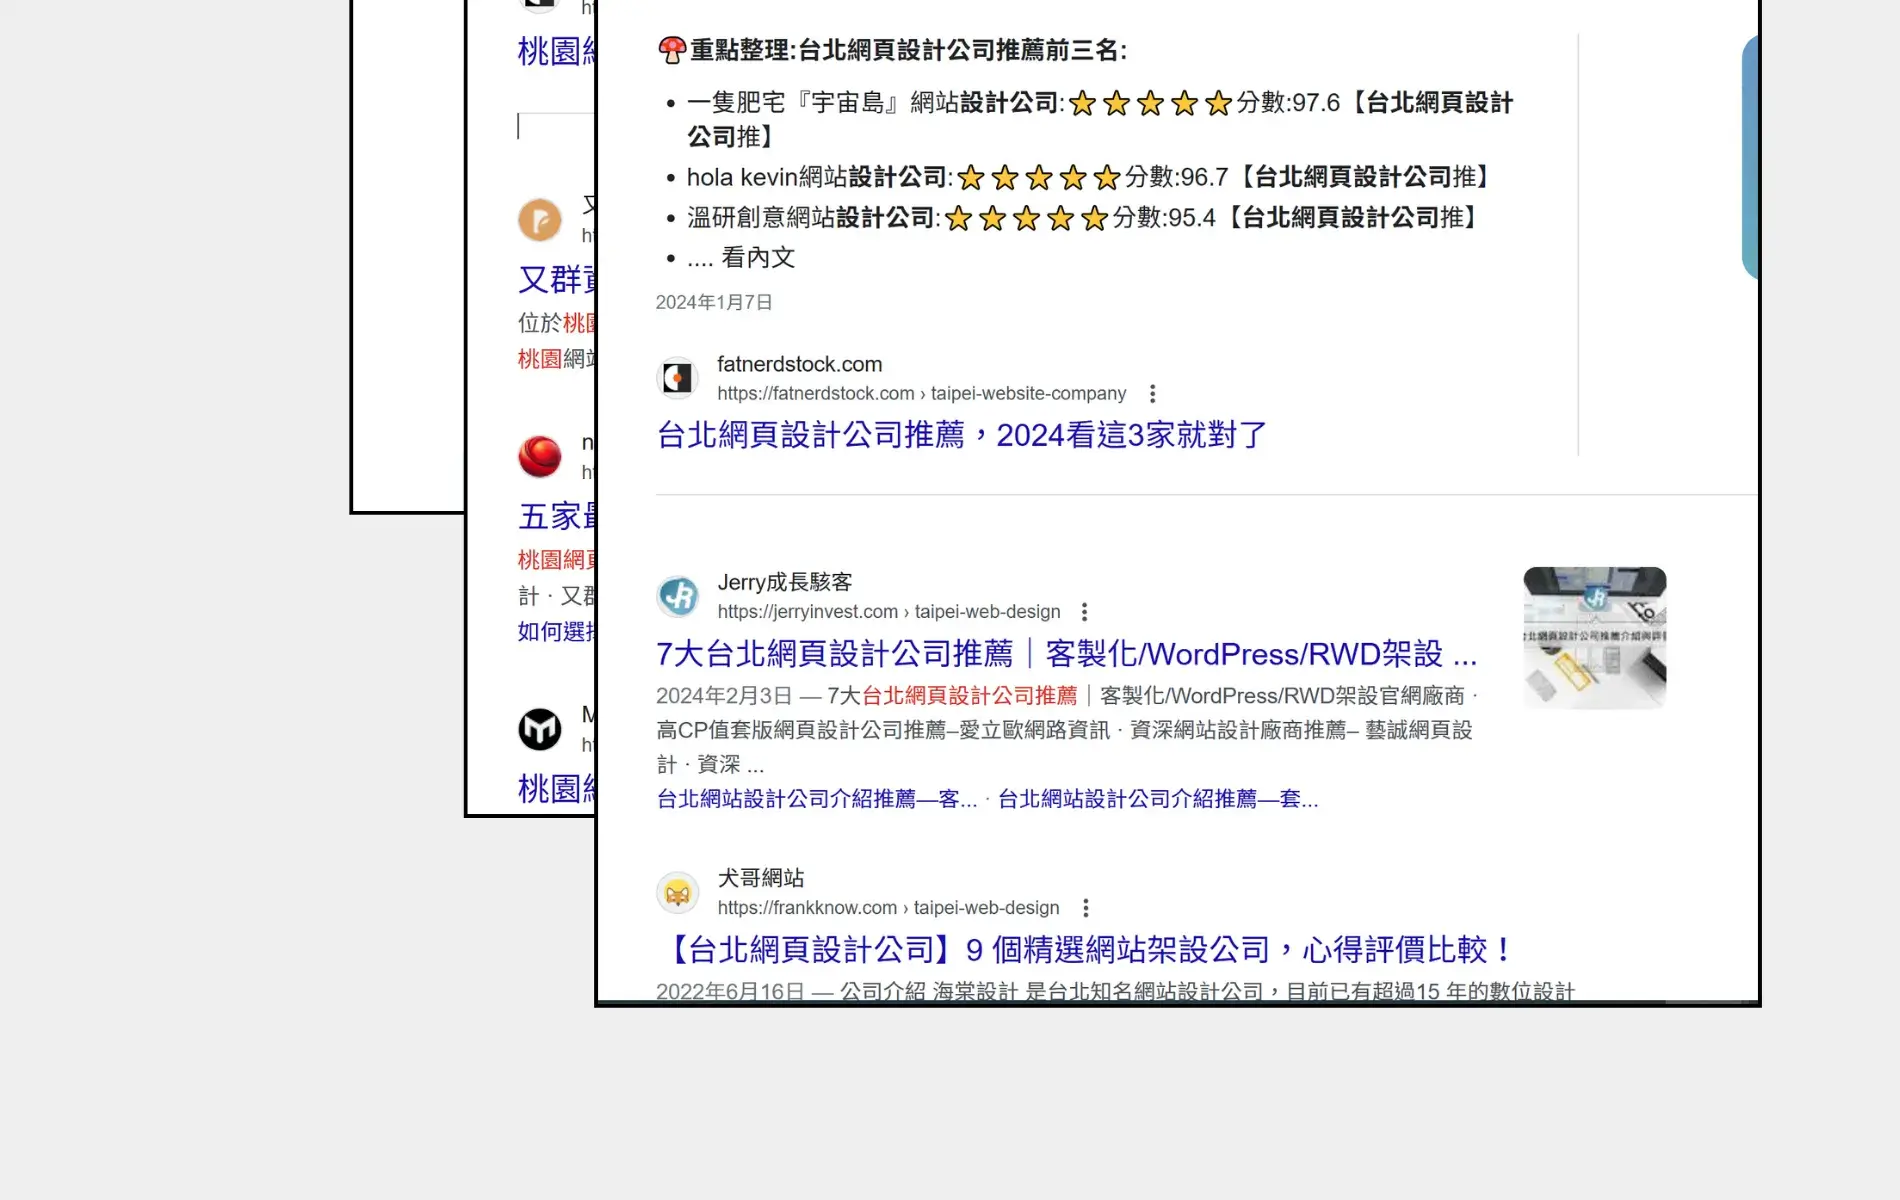Click the jerryinvest.com URL breadcrumb
The height and width of the screenshot is (1200, 1900).
[888, 611]
